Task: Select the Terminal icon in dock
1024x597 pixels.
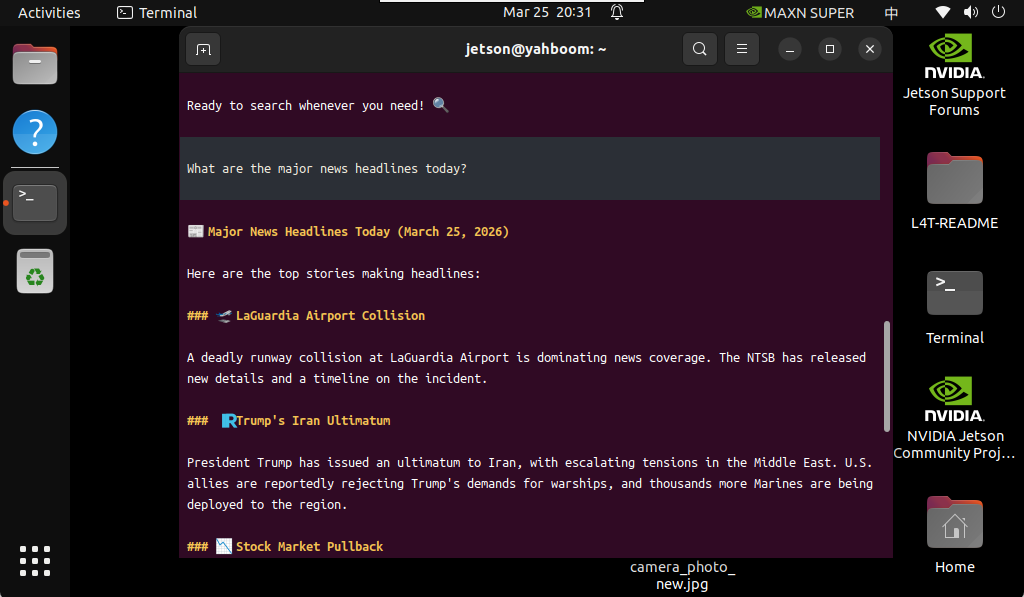Action: [35, 202]
